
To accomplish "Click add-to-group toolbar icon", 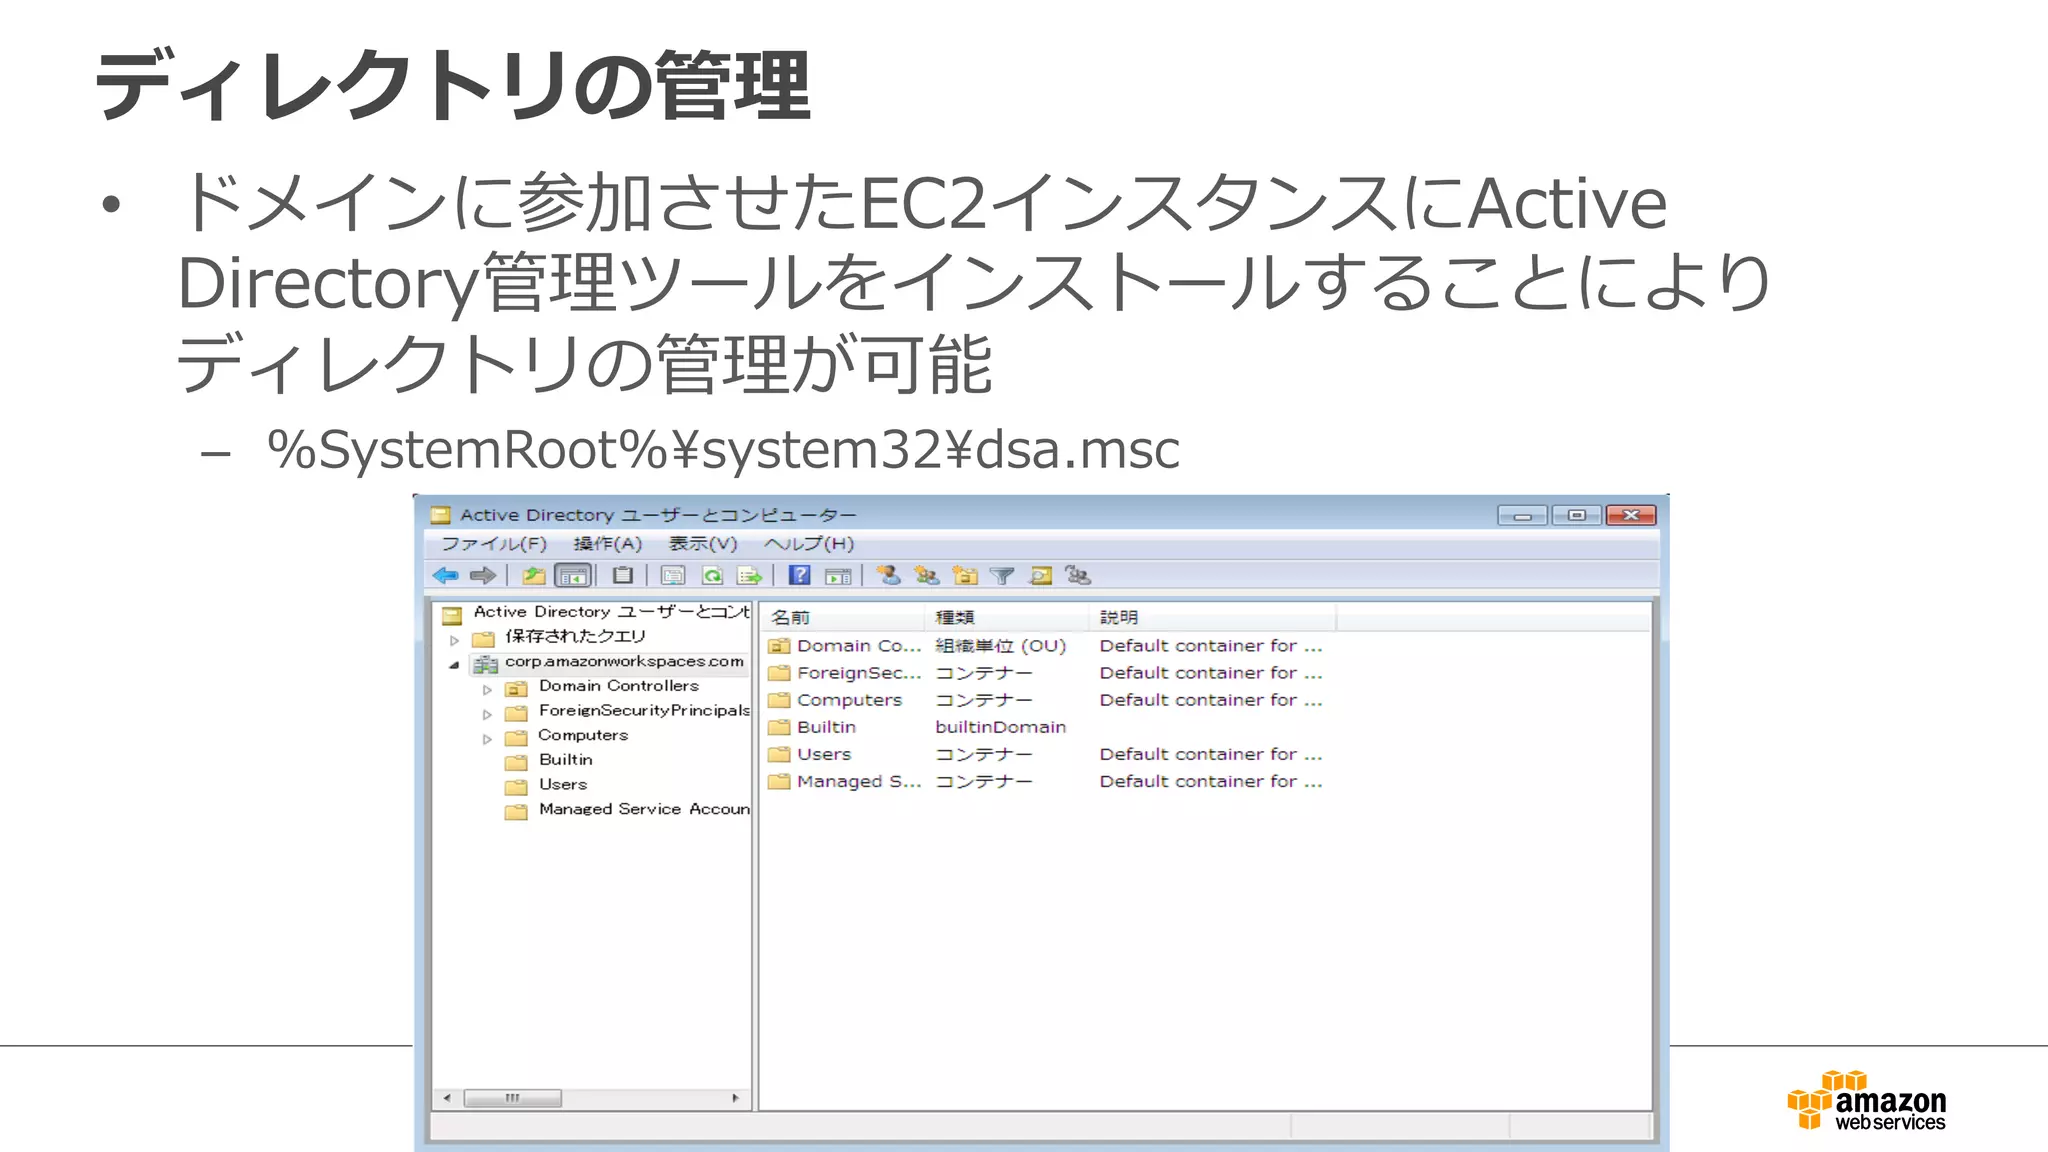I will (x=1078, y=575).
